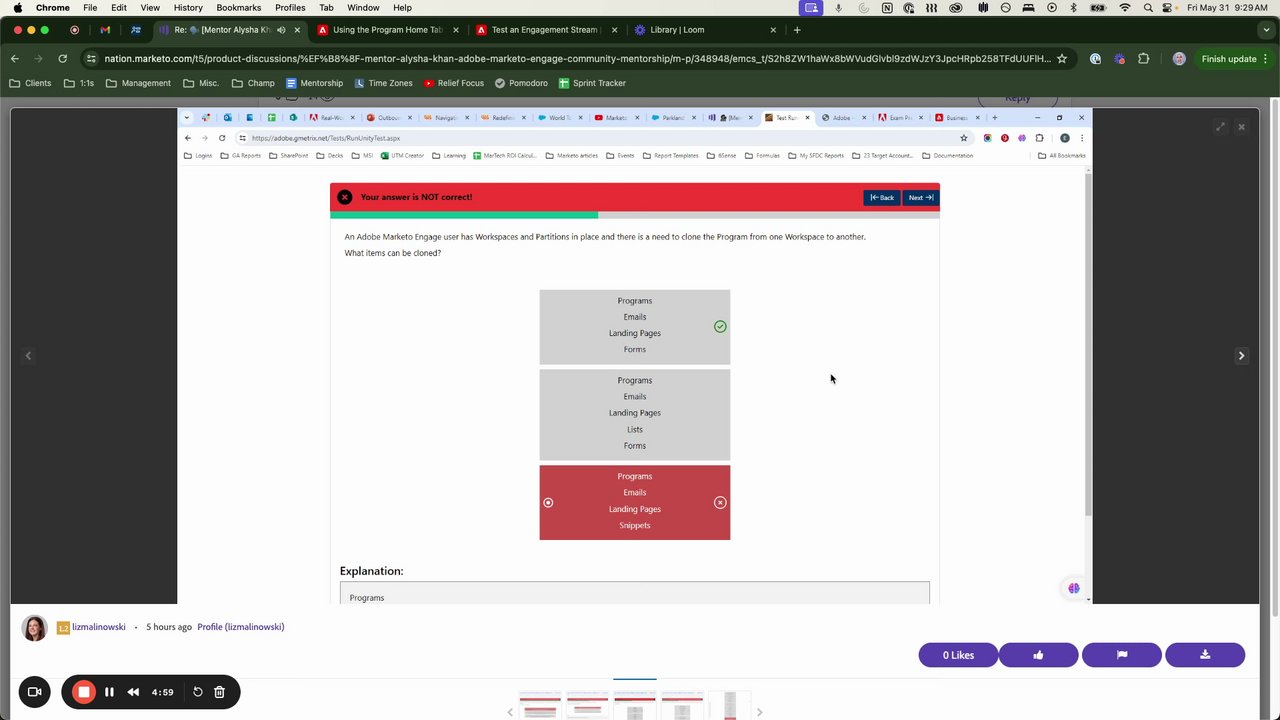Open Mentorship bookmark
1280x720 pixels.
(x=314, y=83)
